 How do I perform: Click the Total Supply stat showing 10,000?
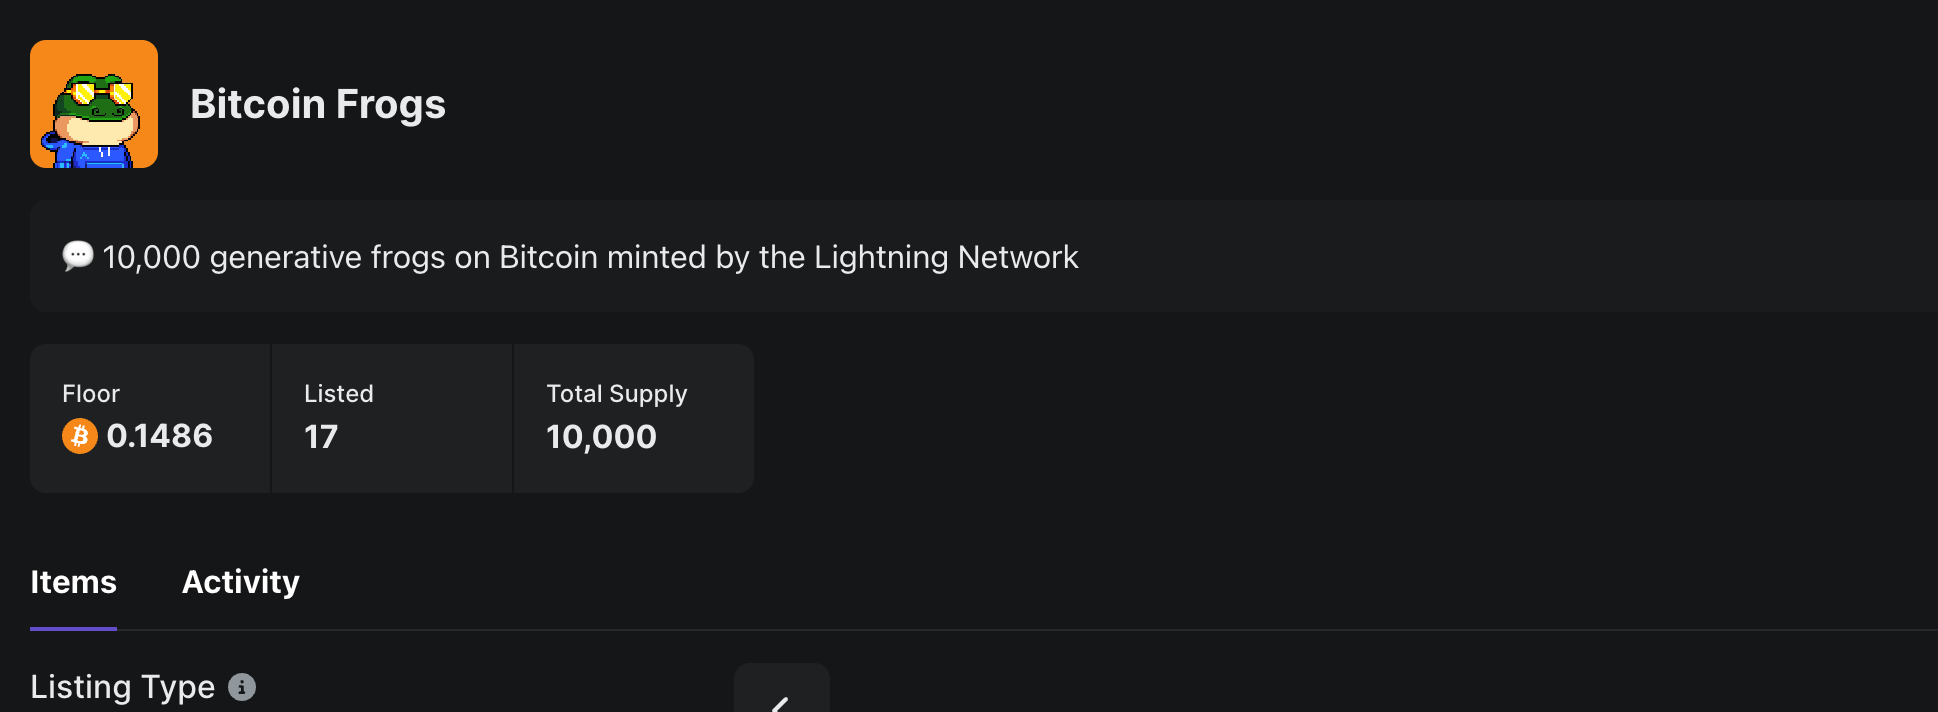pyautogui.click(x=632, y=418)
